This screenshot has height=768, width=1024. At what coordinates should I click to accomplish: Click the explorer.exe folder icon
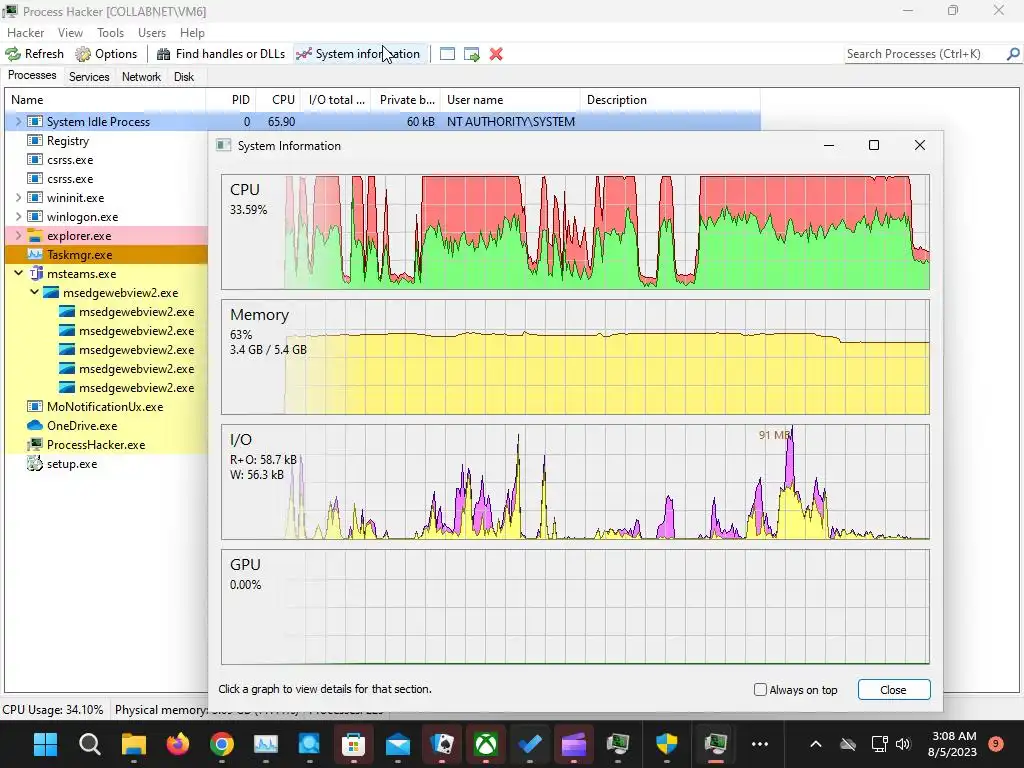[x=35, y=235]
